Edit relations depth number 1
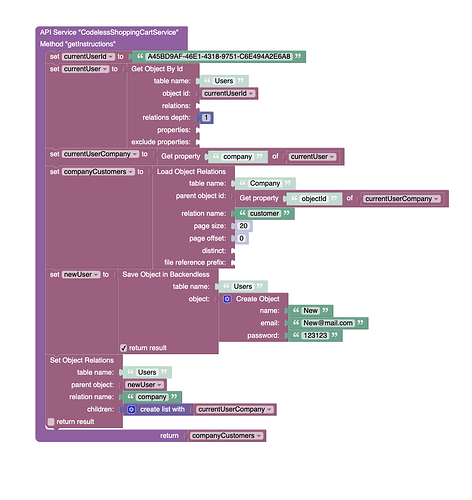This screenshot has height=500, width=472. (206, 118)
